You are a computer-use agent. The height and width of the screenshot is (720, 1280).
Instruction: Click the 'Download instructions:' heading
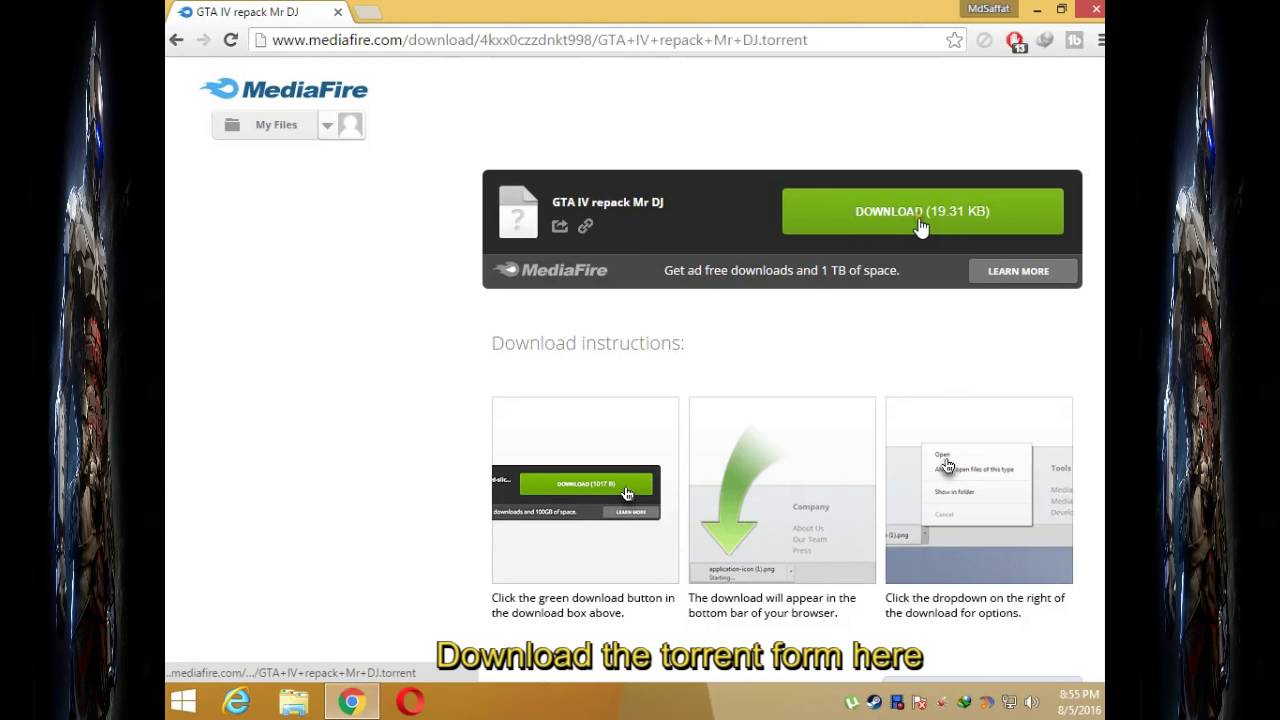[588, 343]
